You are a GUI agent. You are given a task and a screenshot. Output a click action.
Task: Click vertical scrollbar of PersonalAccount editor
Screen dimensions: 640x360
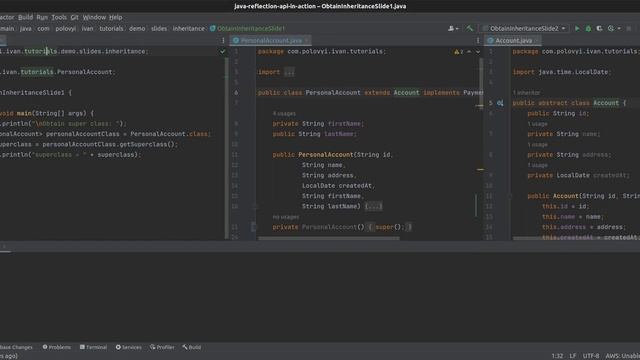481,82
